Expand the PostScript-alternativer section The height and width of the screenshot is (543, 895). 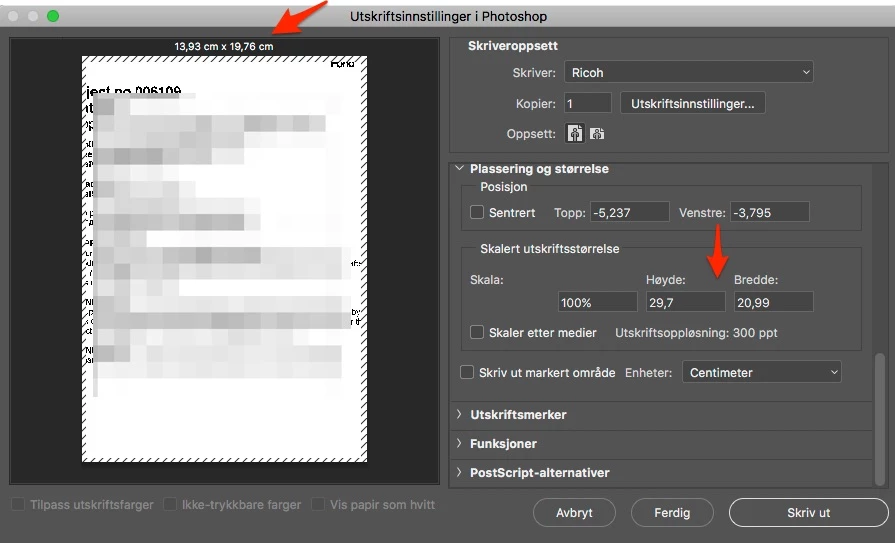click(x=459, y=472)
